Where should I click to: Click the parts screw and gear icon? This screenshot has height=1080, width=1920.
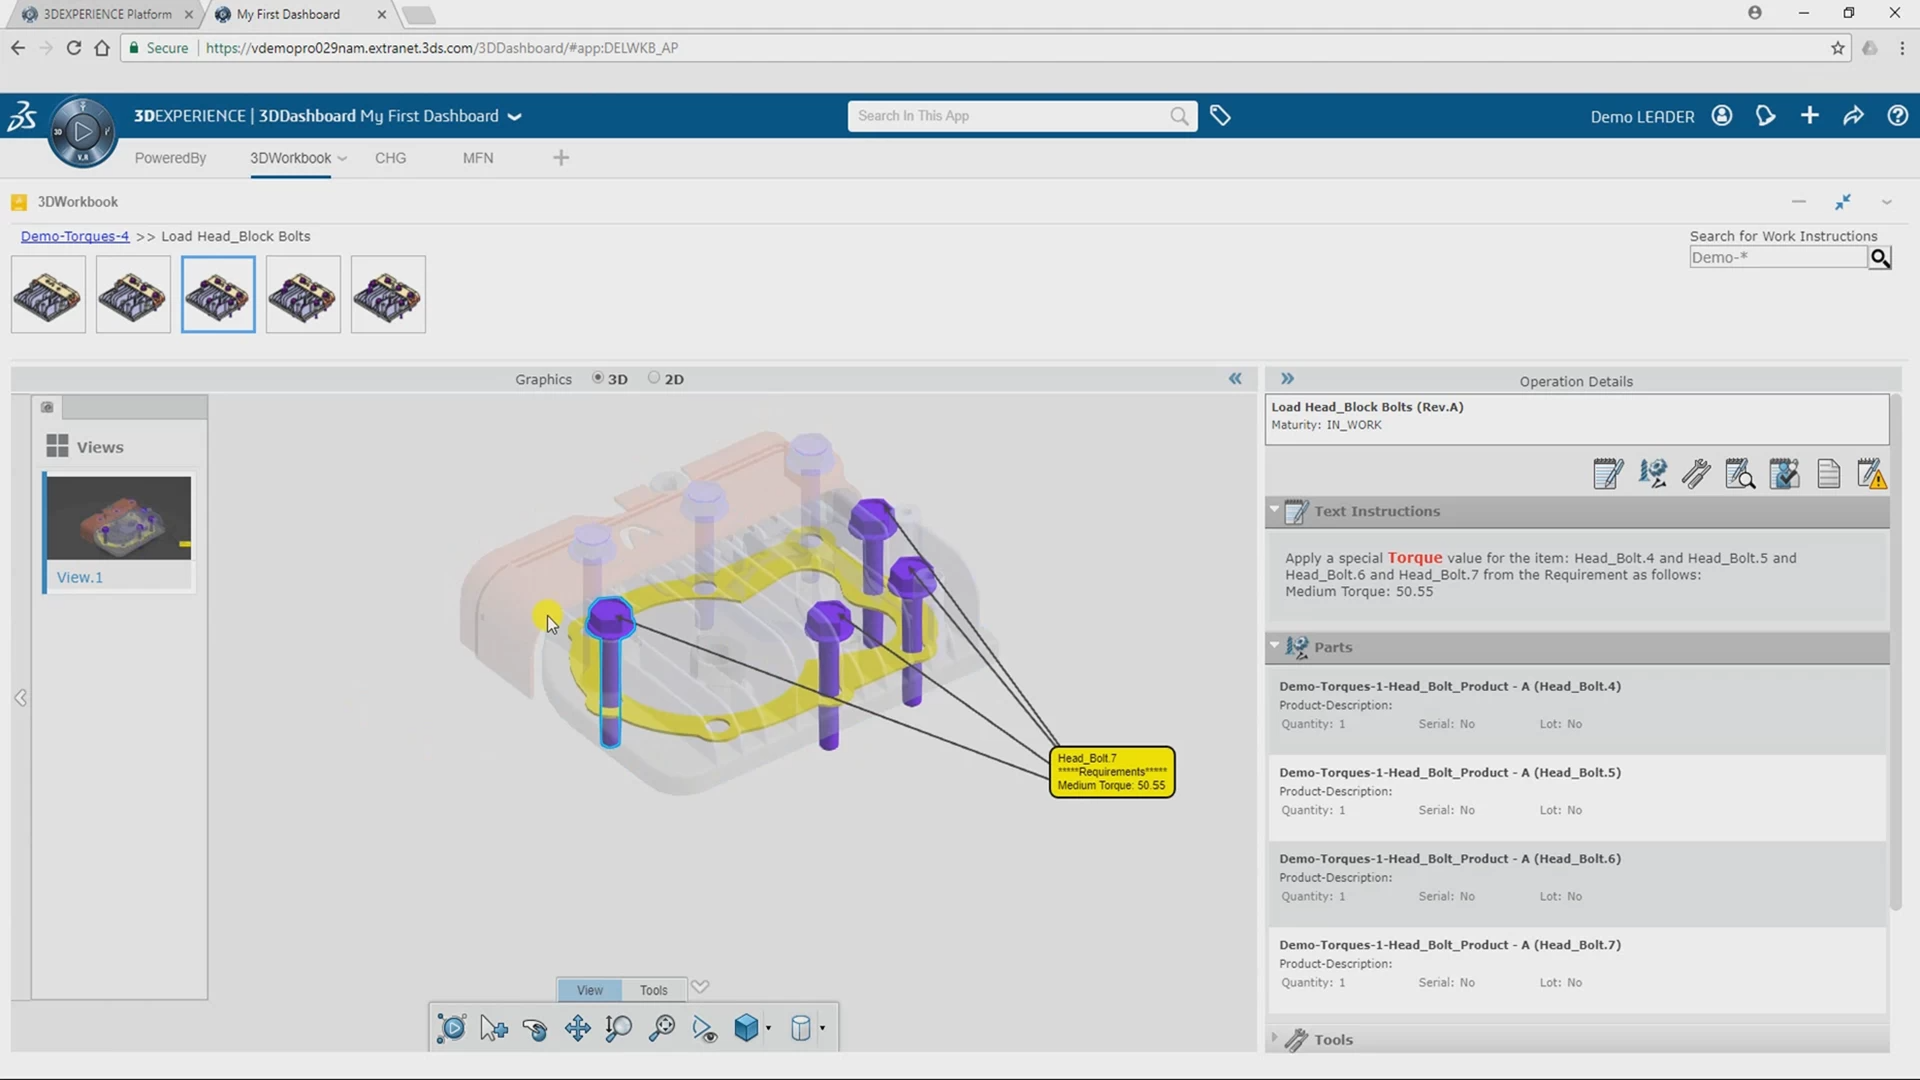tap(1652, 474)
